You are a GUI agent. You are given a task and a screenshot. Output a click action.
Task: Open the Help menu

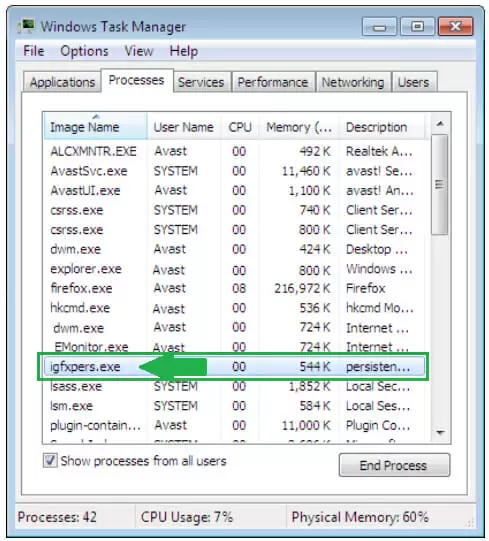pyautogui.click(x=184, y=51)
